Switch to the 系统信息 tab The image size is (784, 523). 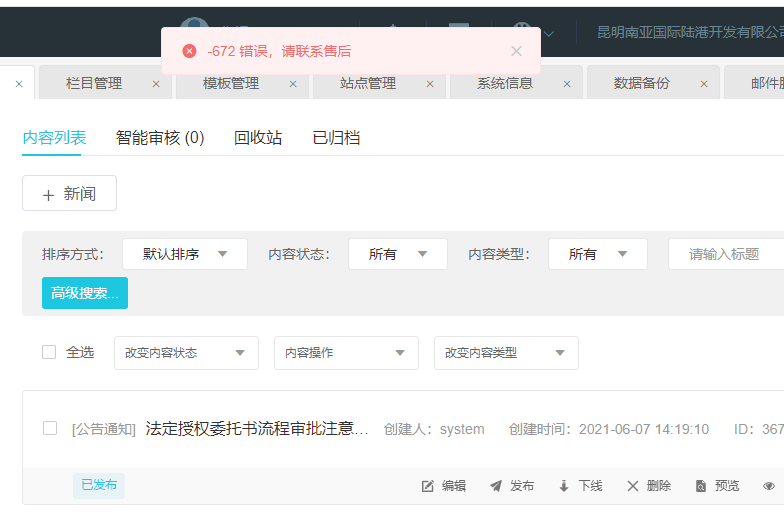coord(505,83)
